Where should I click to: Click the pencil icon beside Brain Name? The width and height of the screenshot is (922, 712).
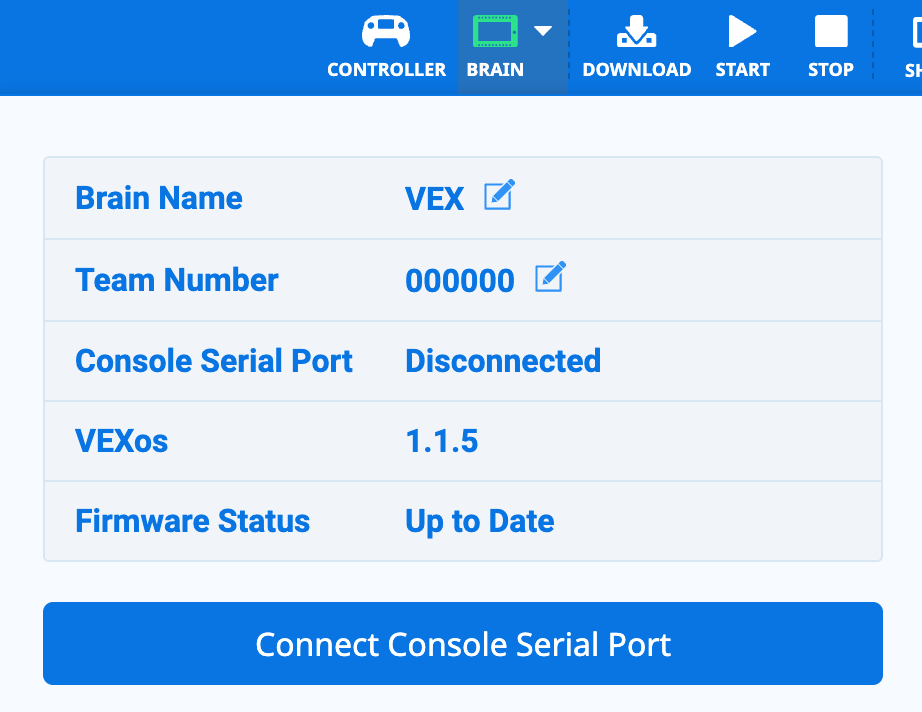coord(500,195)
